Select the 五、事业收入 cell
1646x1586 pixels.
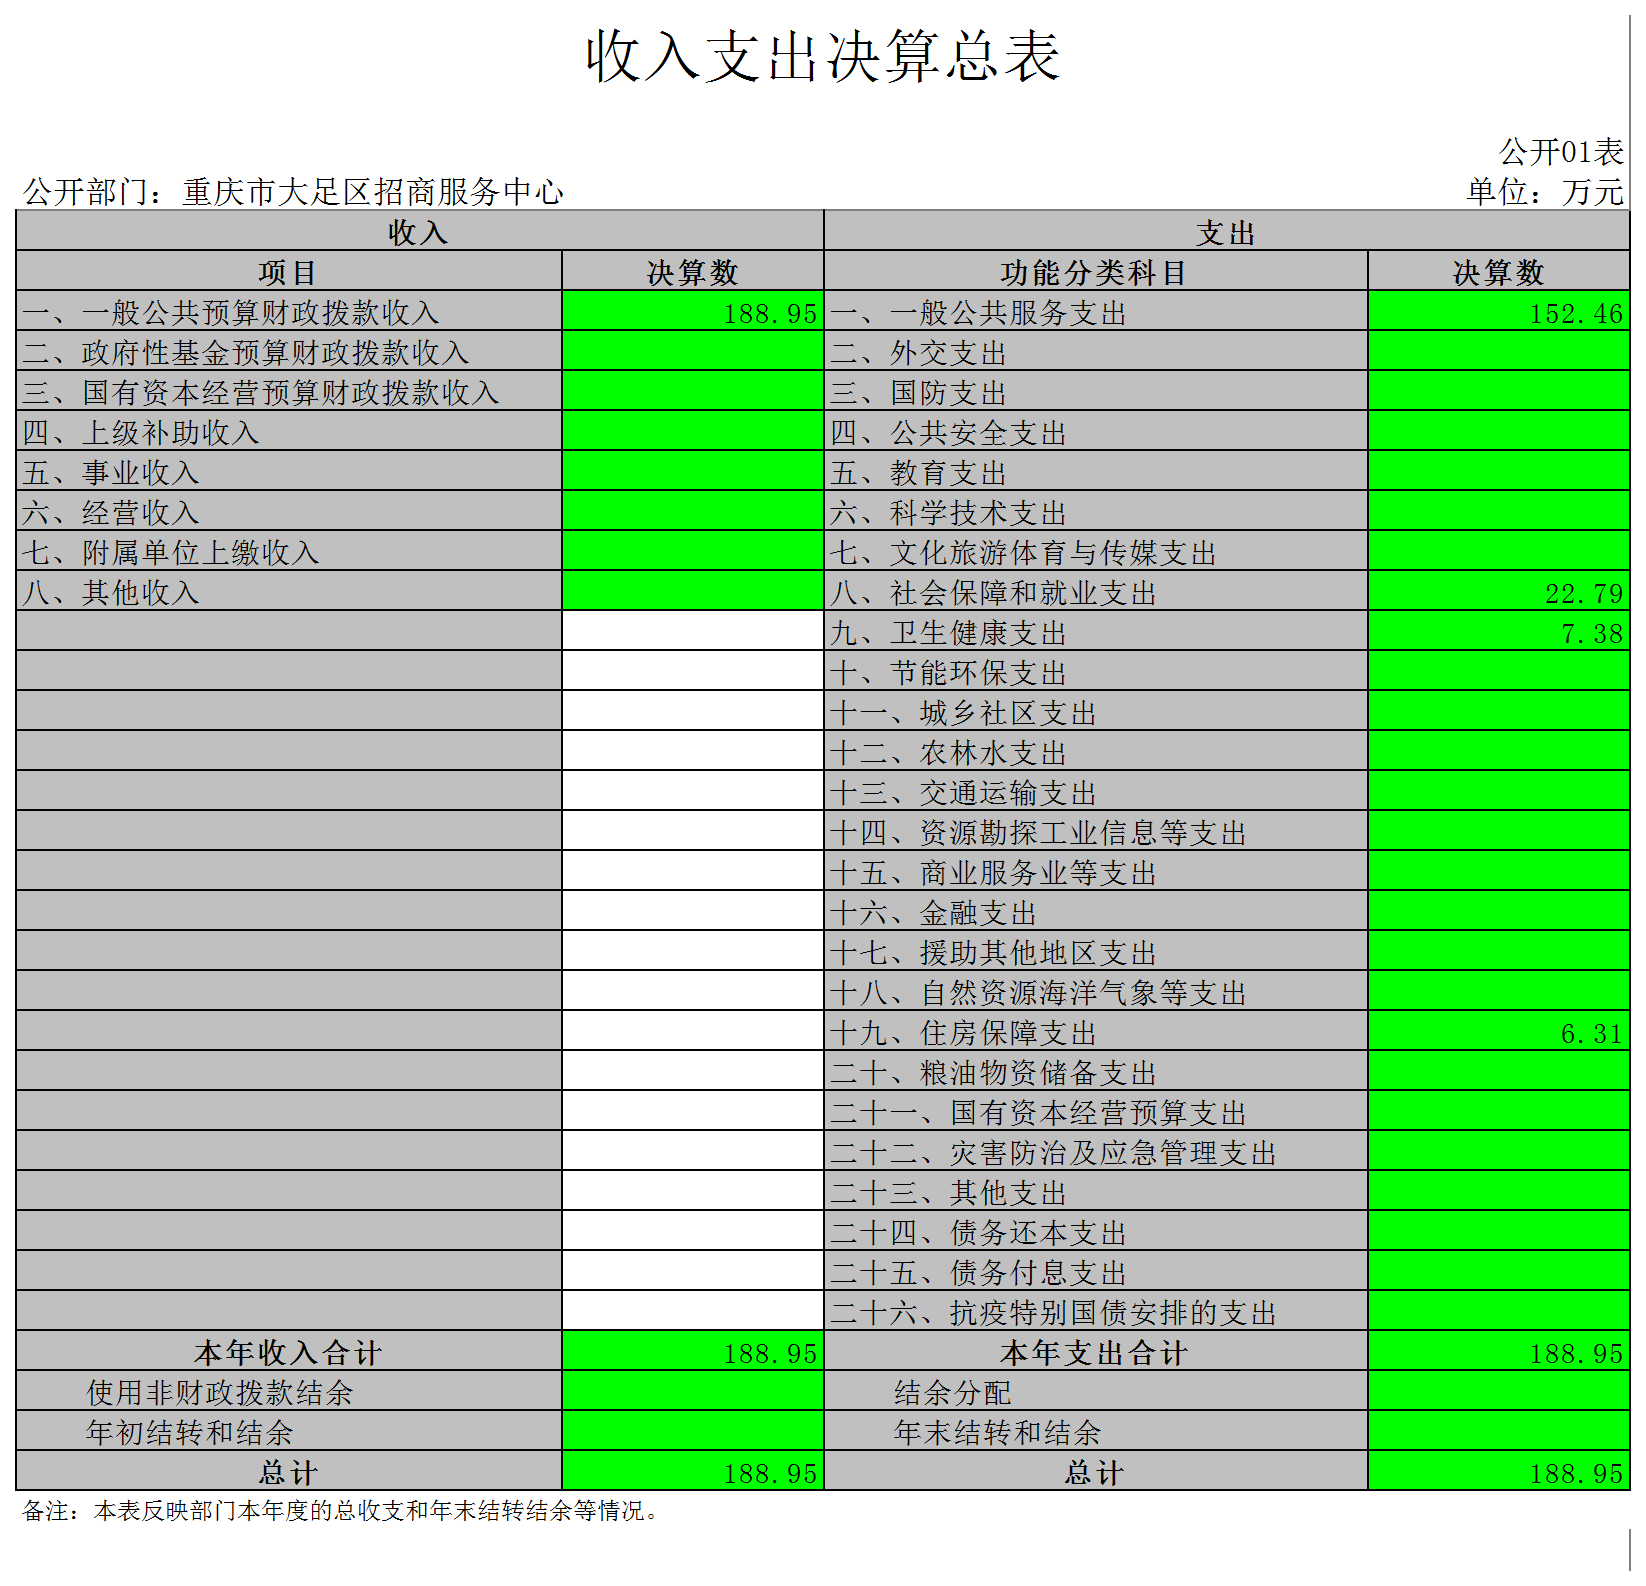[289, 471]
